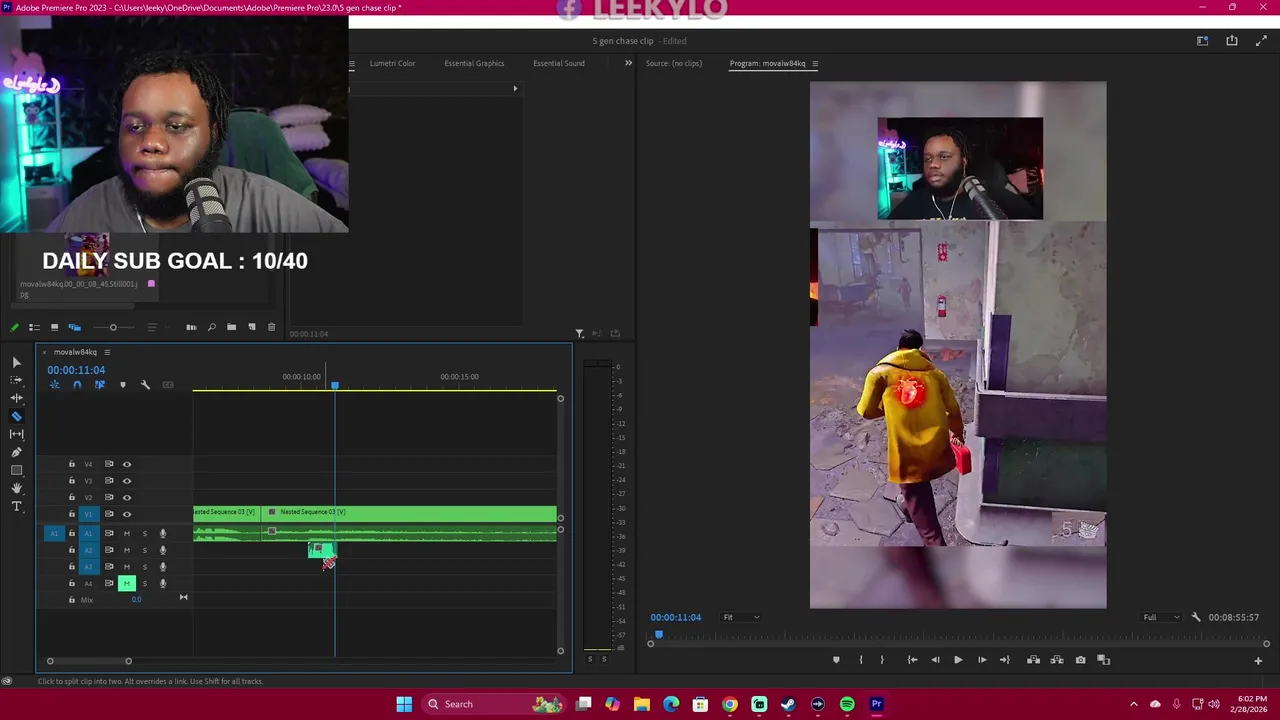Screen dimensions: 1280x720
Task: Open timeline display settings wrench
Action: pyautogui.click(x=145, y=385)
